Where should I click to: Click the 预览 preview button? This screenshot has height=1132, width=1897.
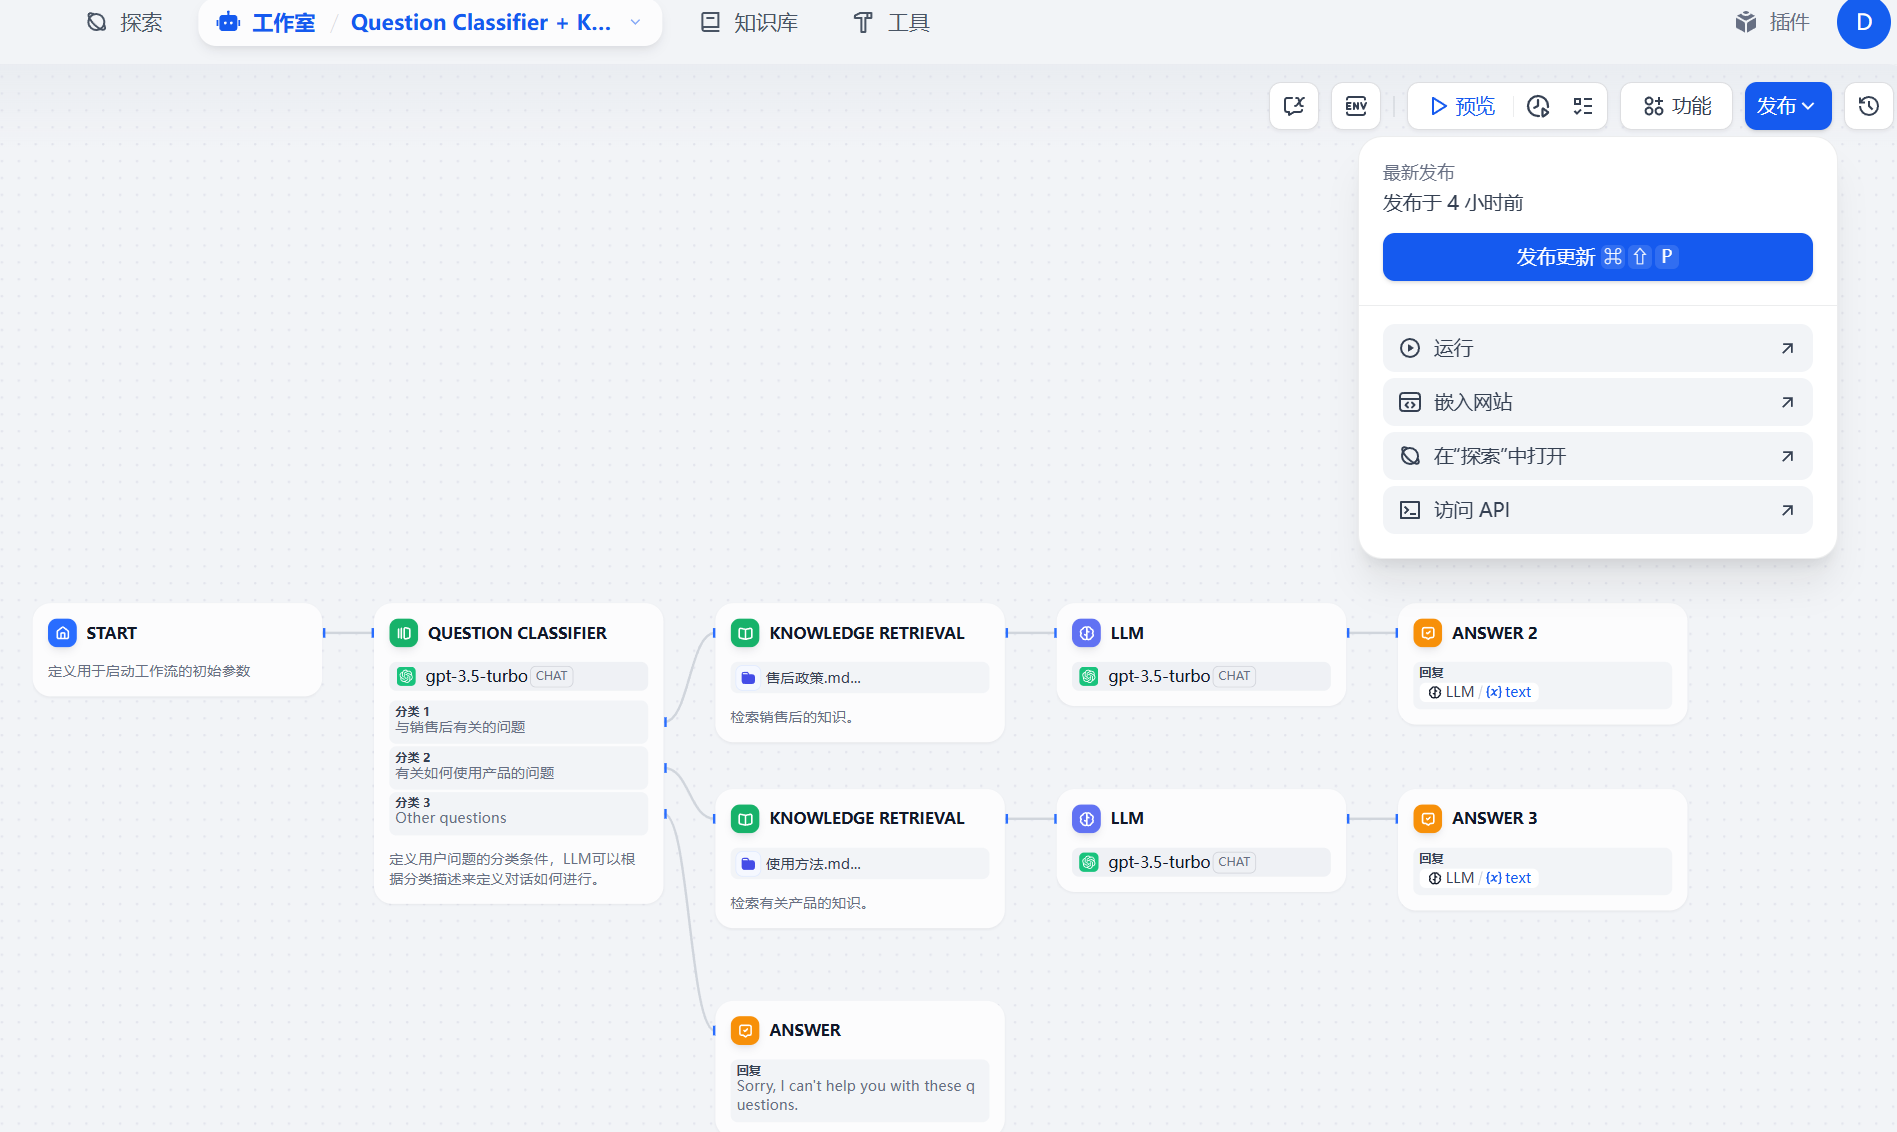[1462, 106]
